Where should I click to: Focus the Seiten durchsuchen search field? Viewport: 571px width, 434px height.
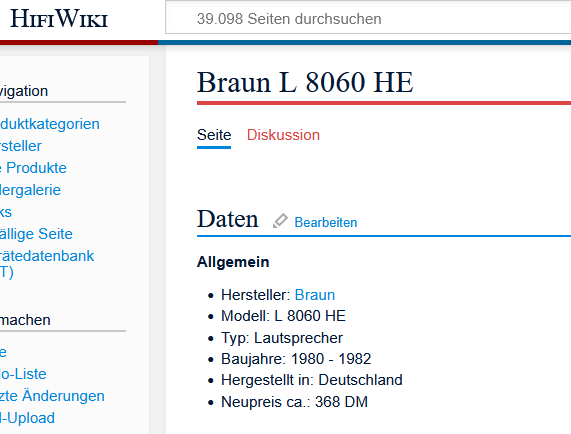[368, 19]
